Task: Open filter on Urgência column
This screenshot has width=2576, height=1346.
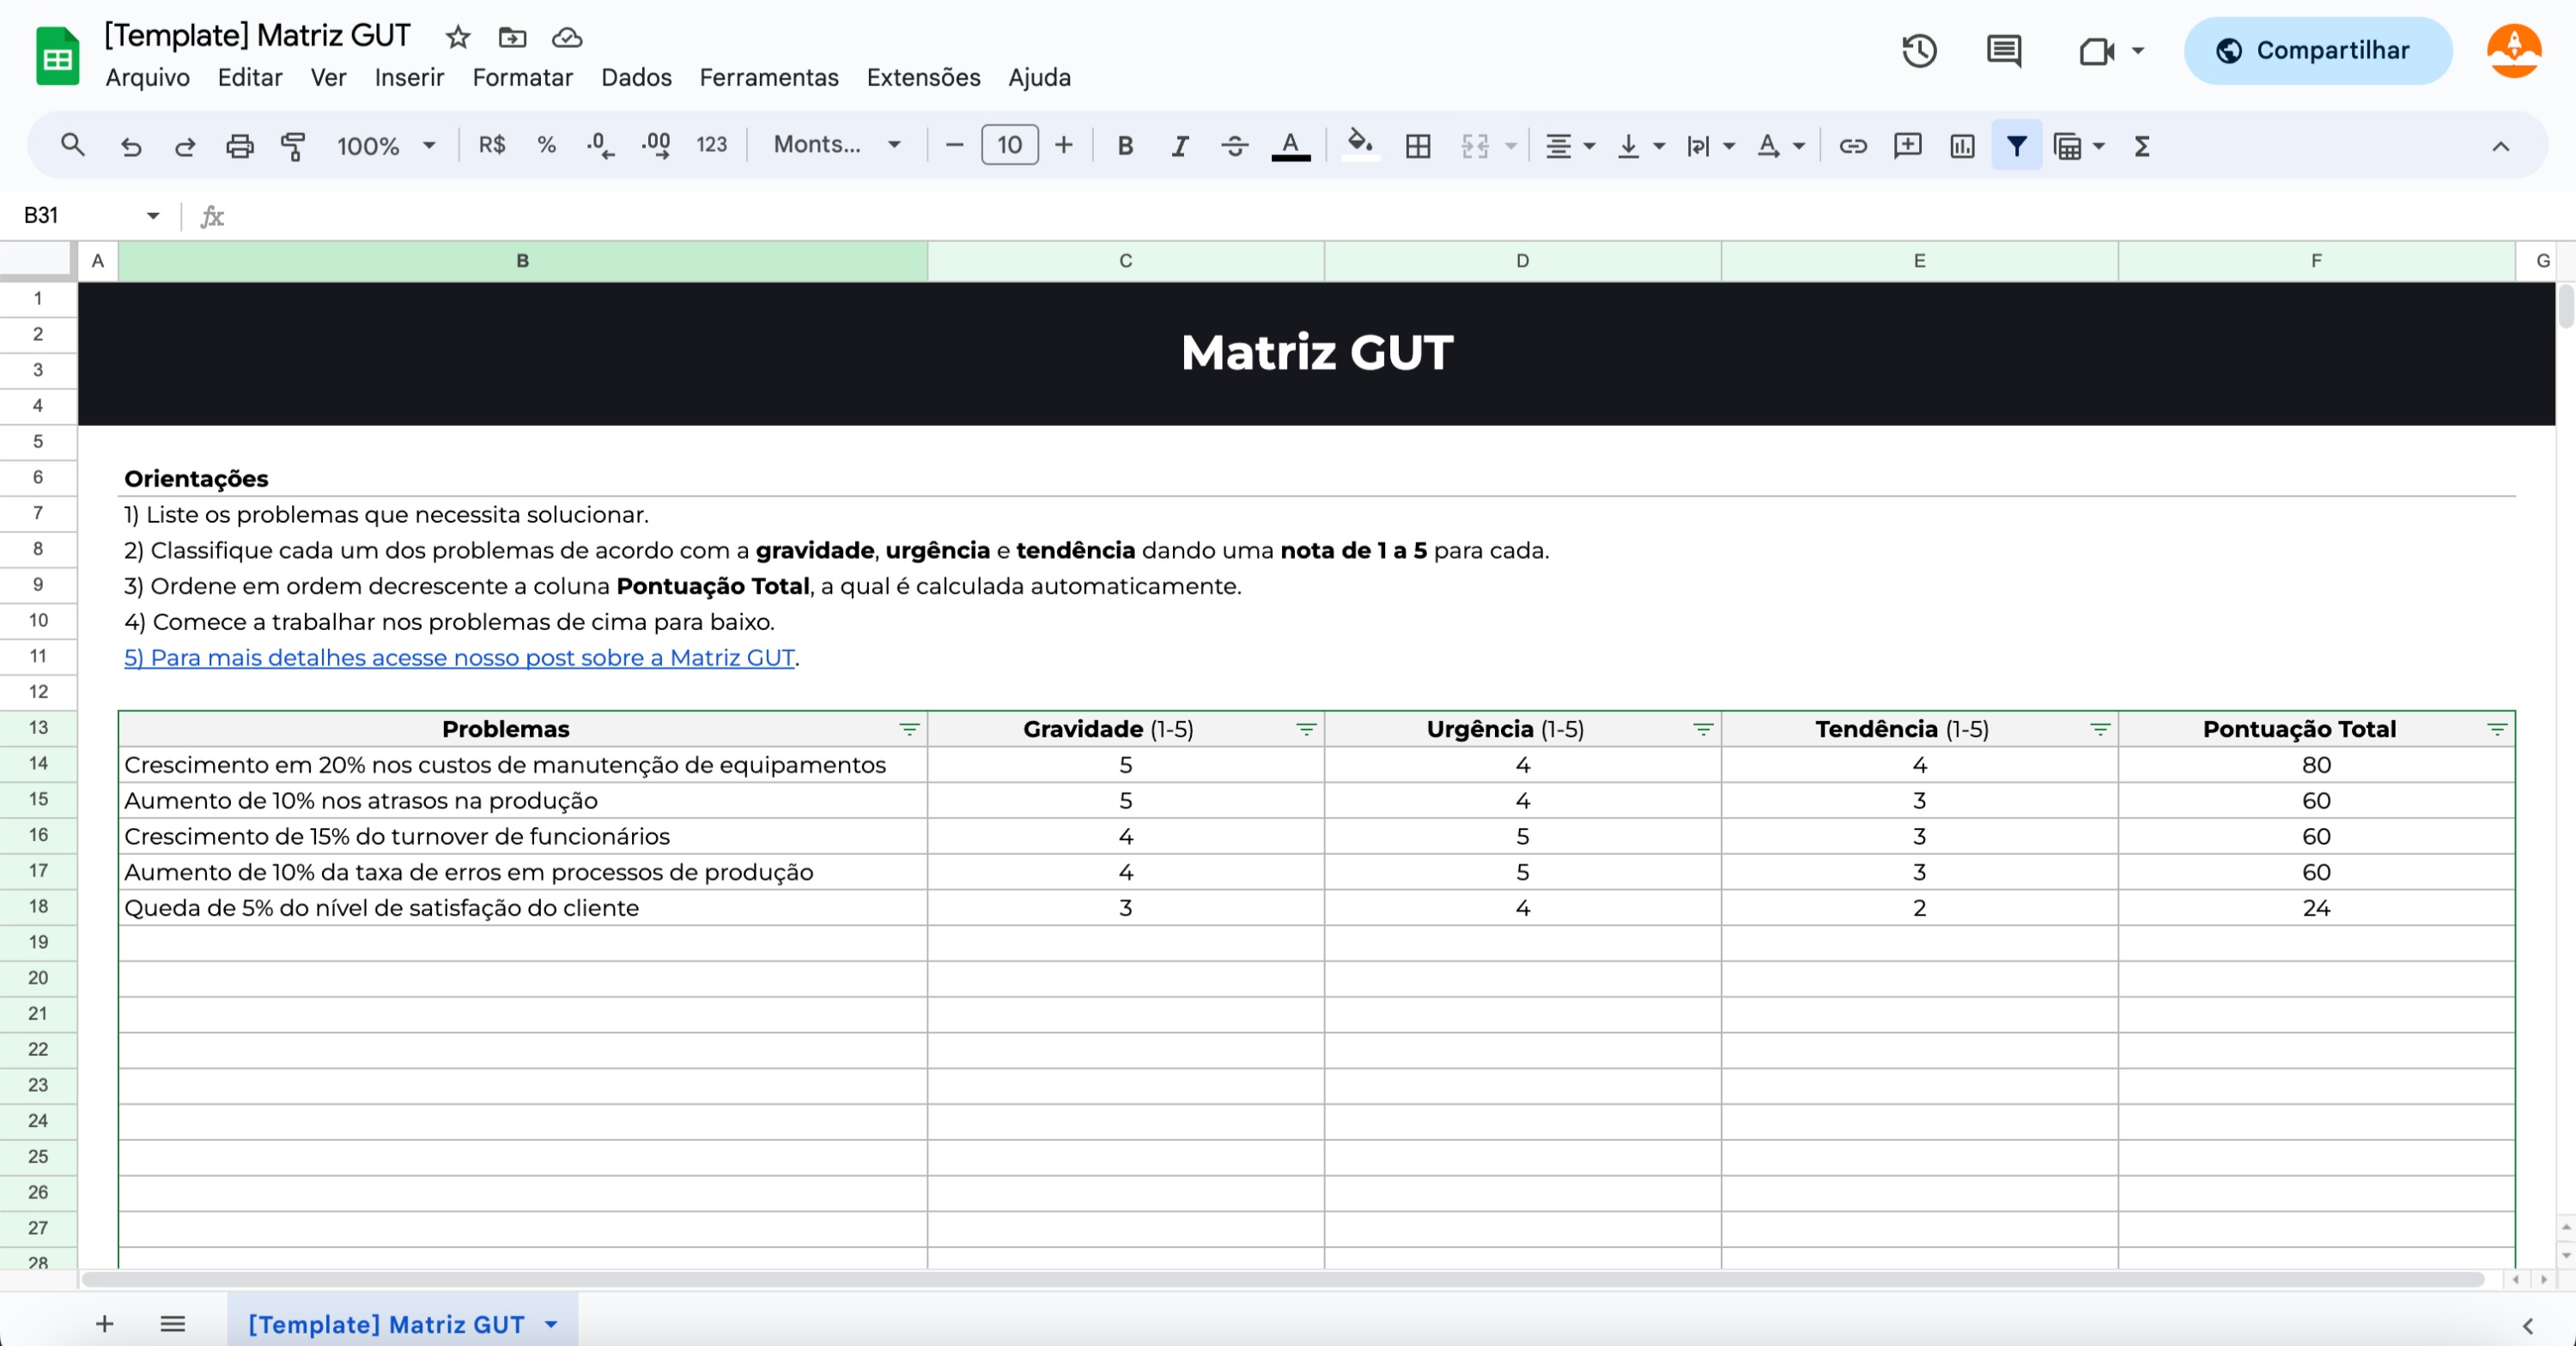Action: (1702, 729)
